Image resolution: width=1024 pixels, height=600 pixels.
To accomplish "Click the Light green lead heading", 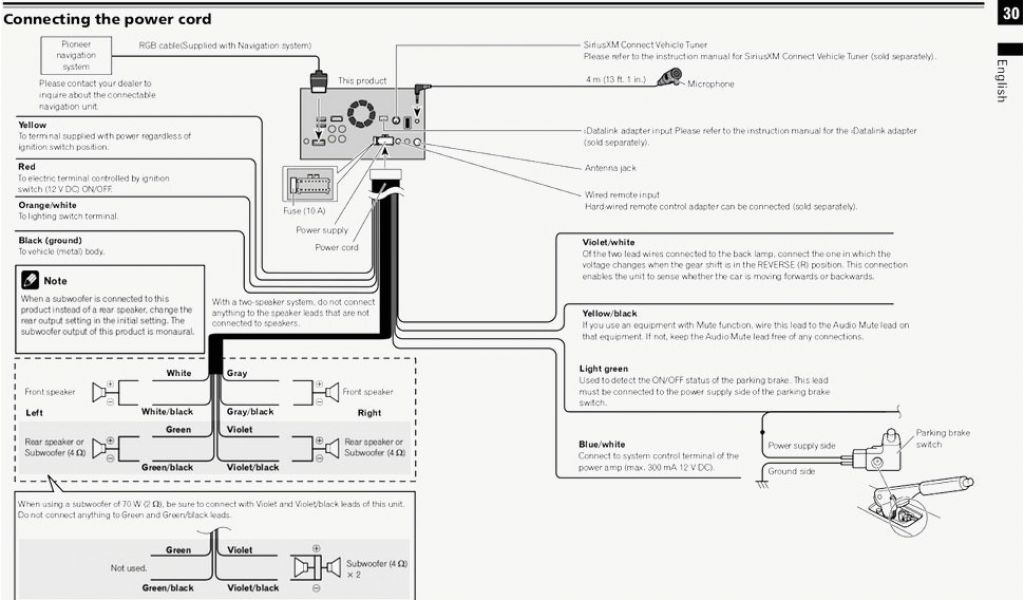I will click(x=604, y=369).
